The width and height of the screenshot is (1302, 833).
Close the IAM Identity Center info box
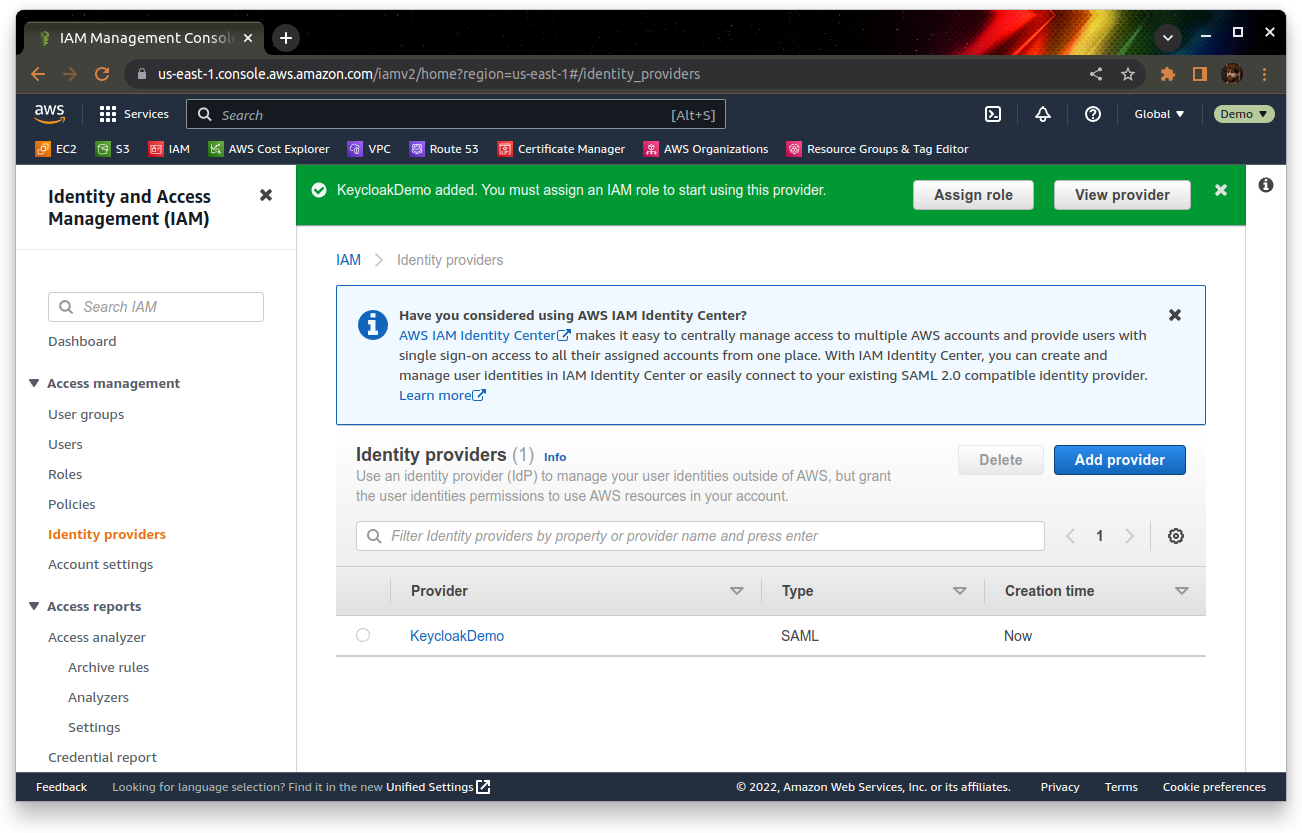[1175, 315]
